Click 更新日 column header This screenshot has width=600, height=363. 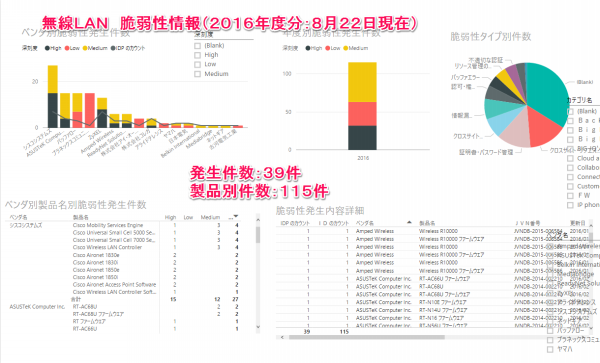point(577,223)
